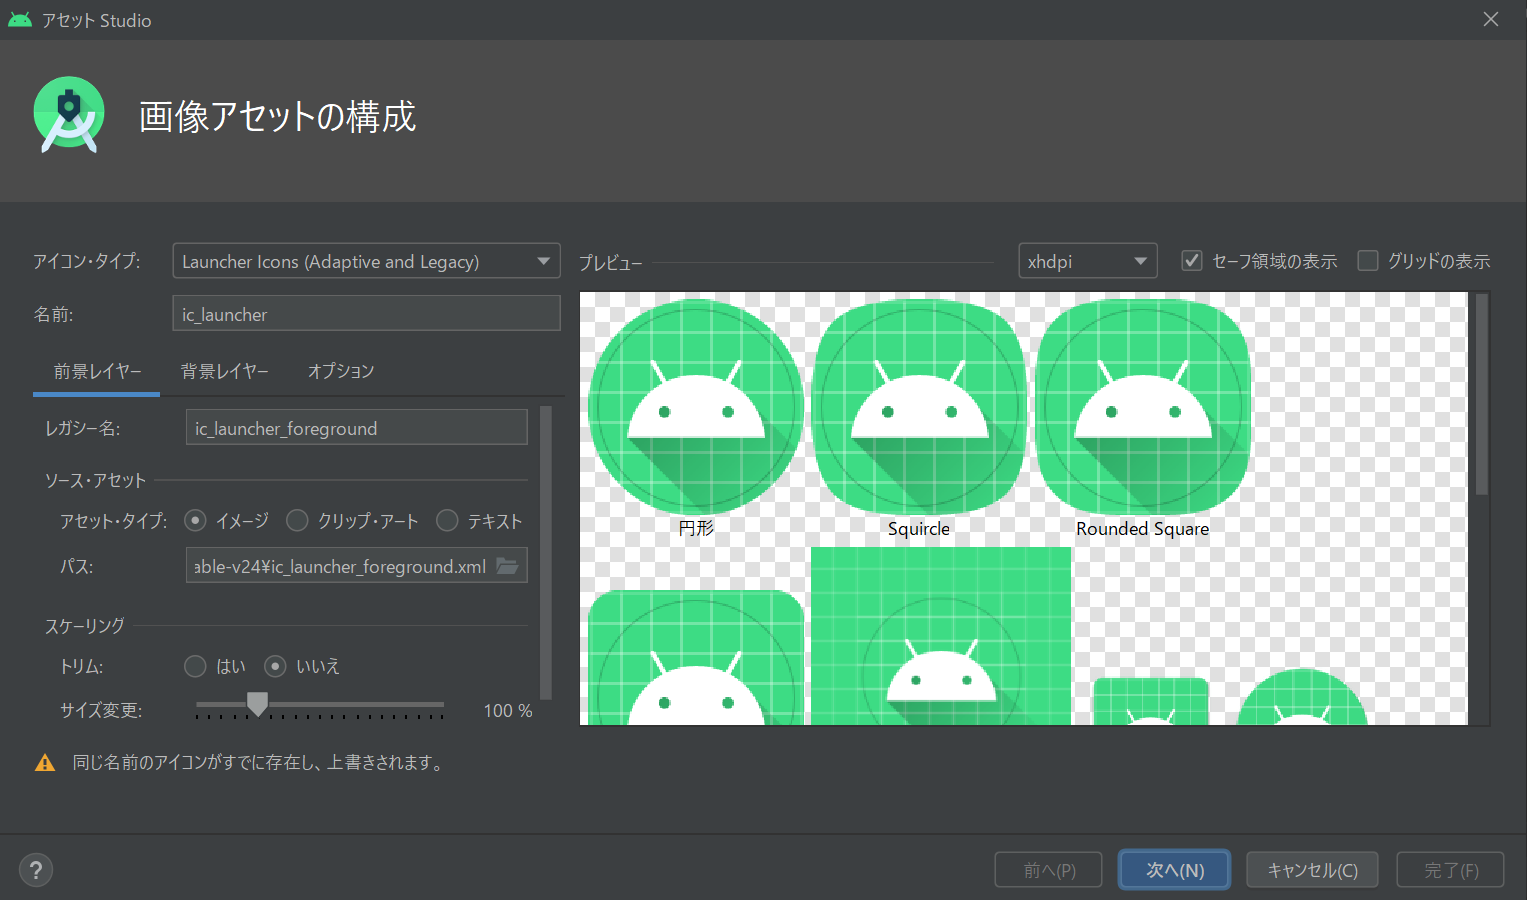
Task: Click the 完了(F) button
Action: coord(1451,870)
